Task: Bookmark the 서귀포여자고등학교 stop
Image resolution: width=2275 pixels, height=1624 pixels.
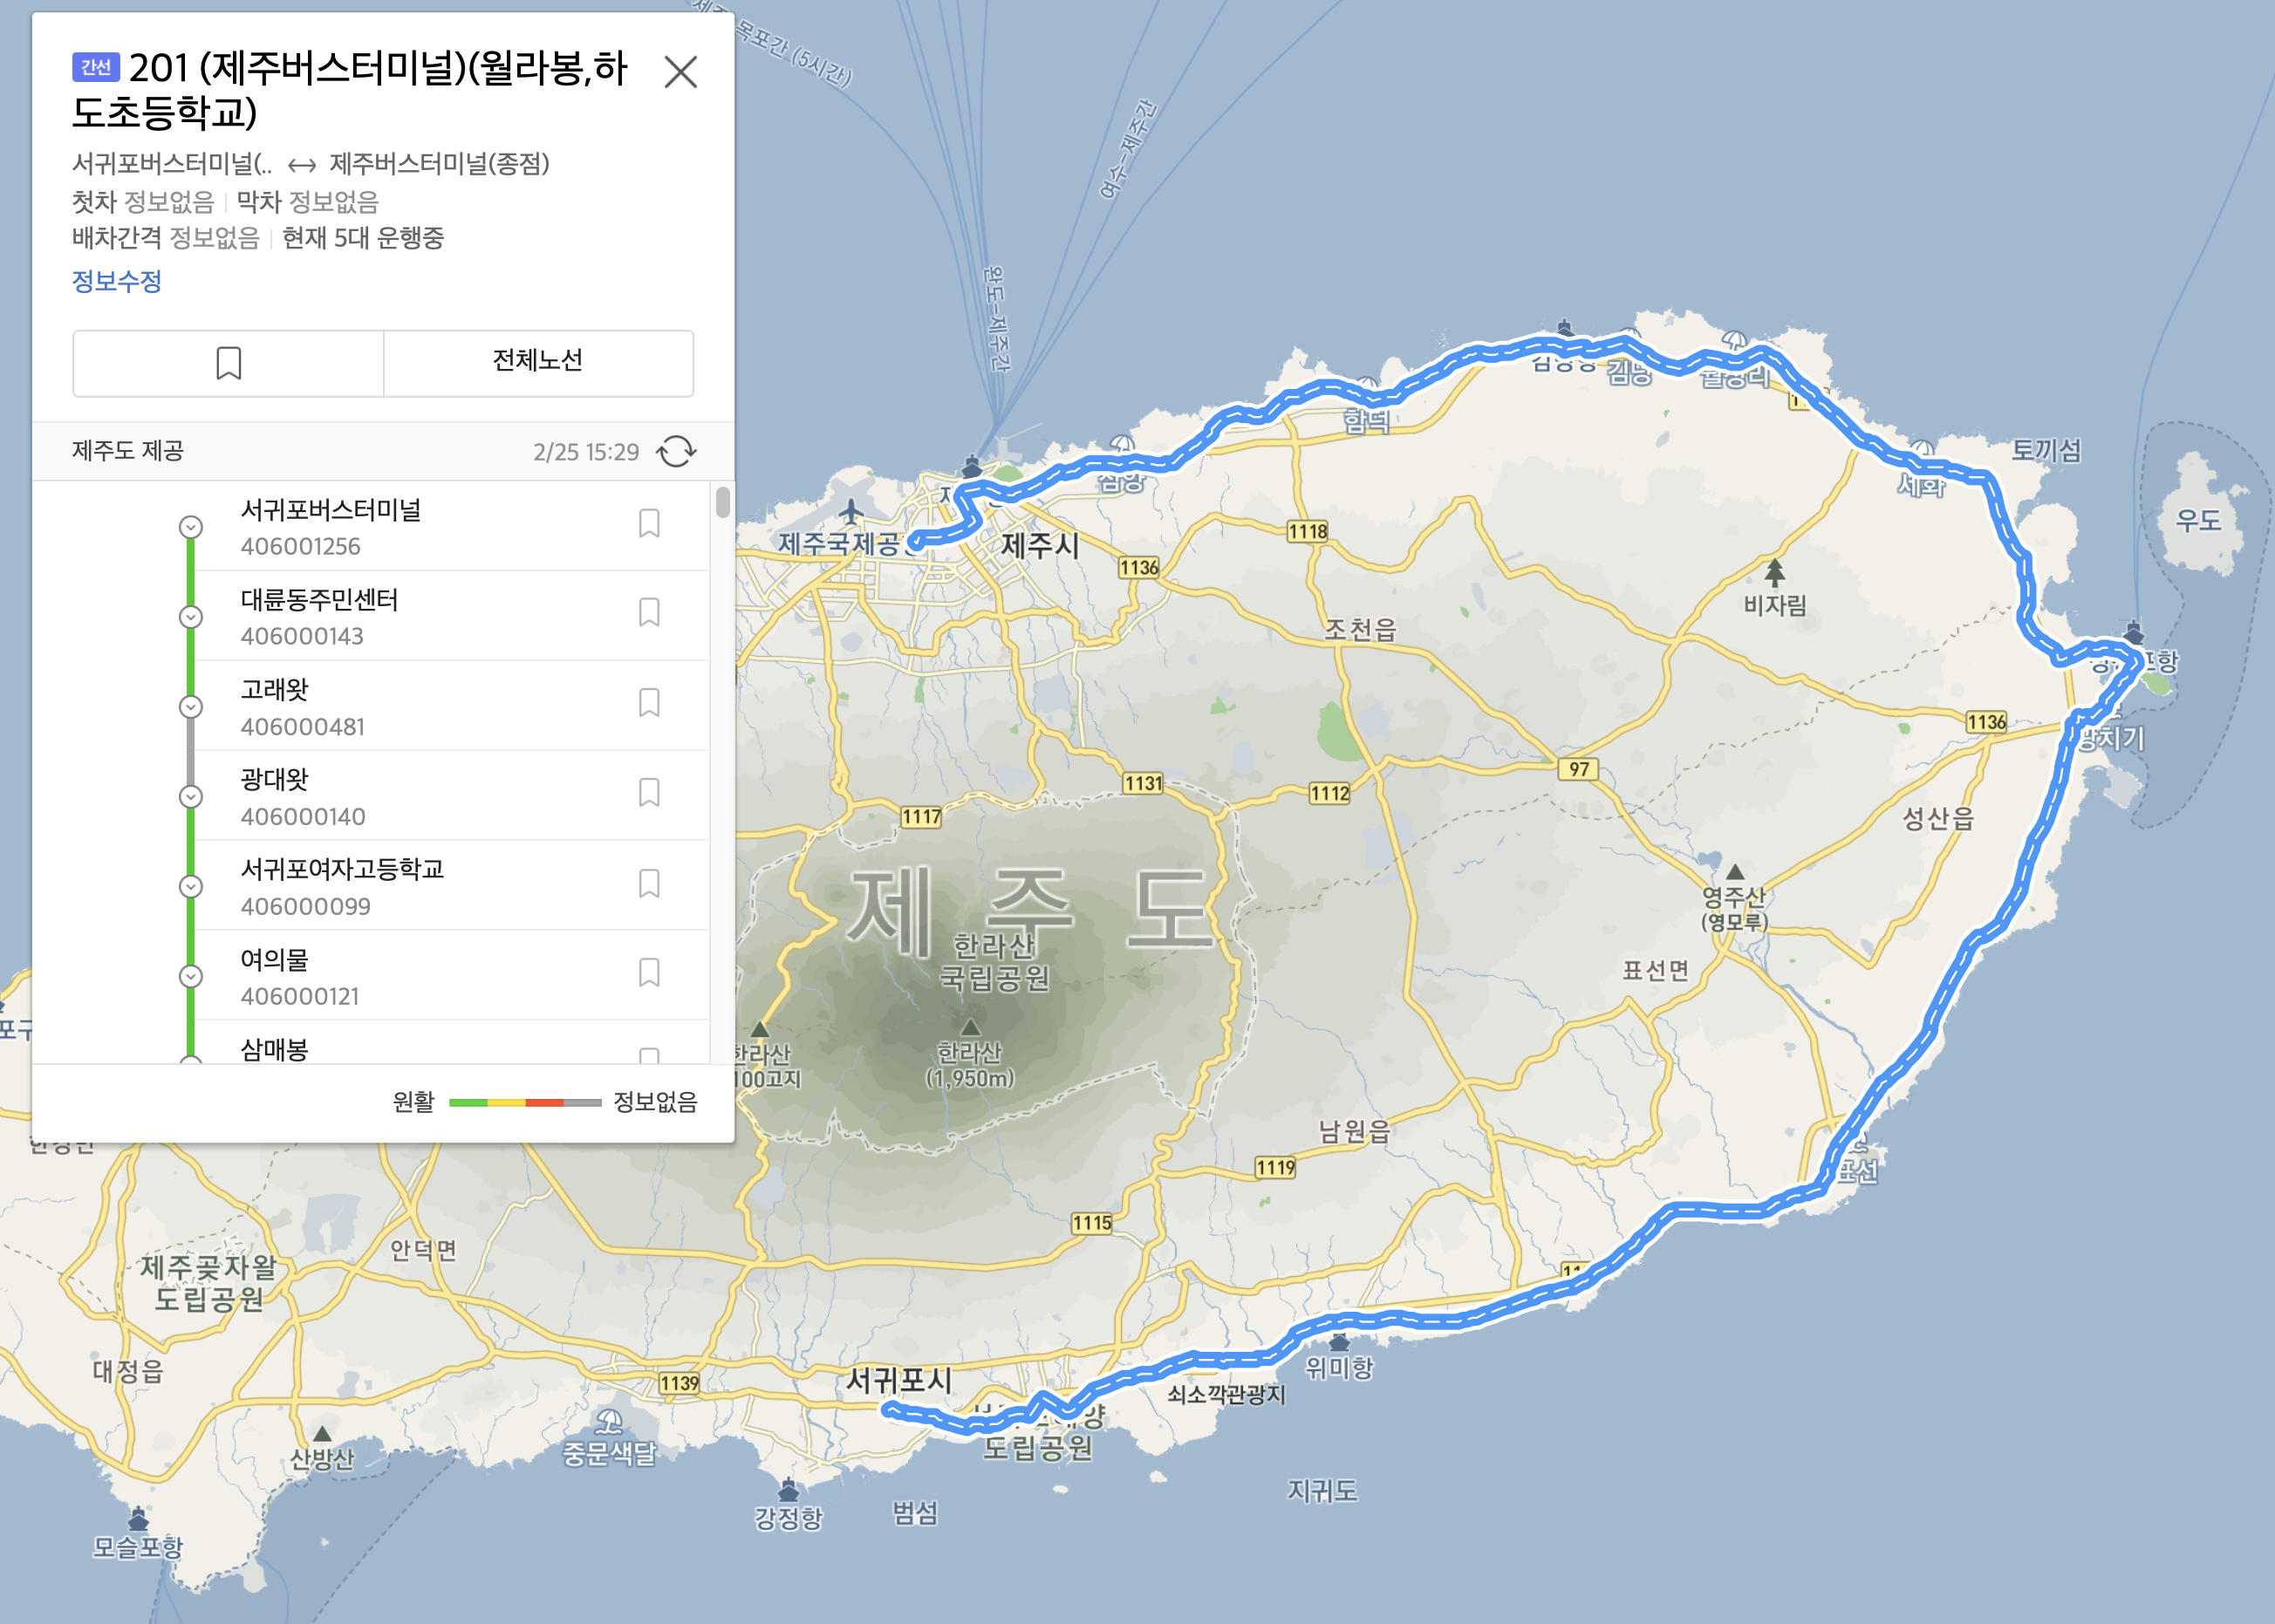Action: point(649,883)
